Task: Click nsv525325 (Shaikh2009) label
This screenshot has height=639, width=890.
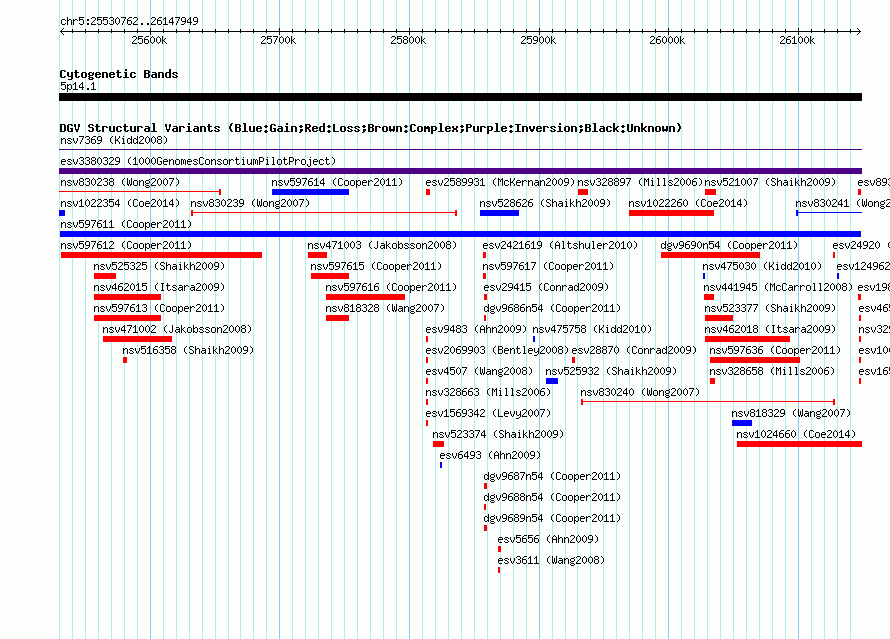Action: [x=159, y=266]
